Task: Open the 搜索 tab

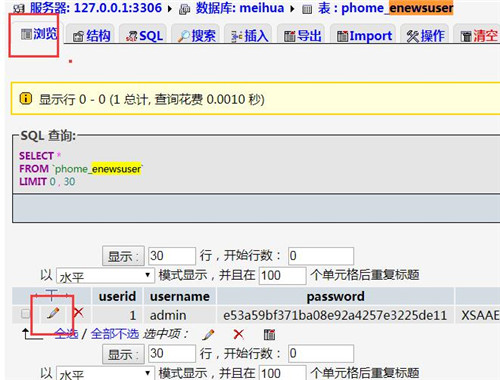Action: click(x=197, y=36)
